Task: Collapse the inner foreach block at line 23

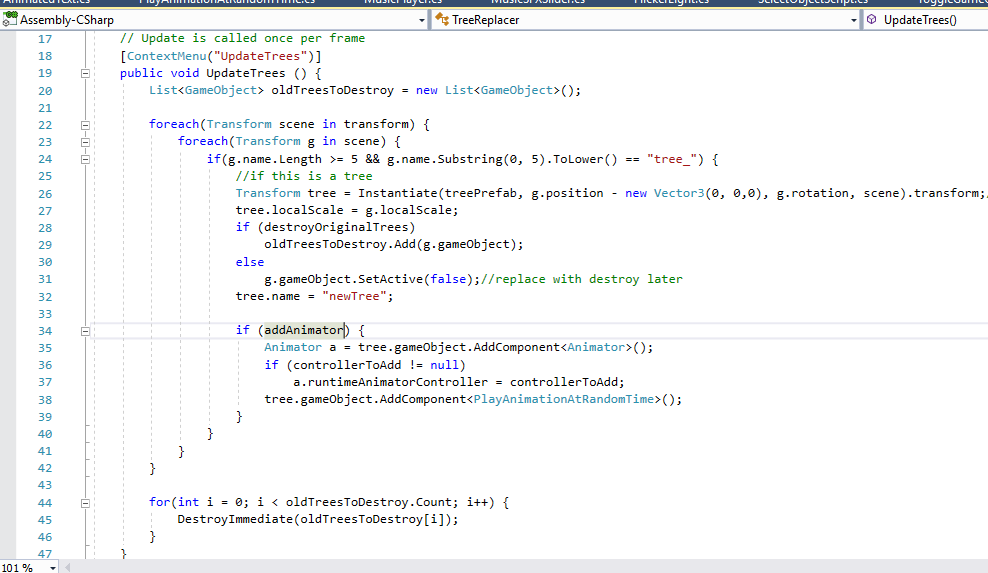Action: click(x=85, y=142)
